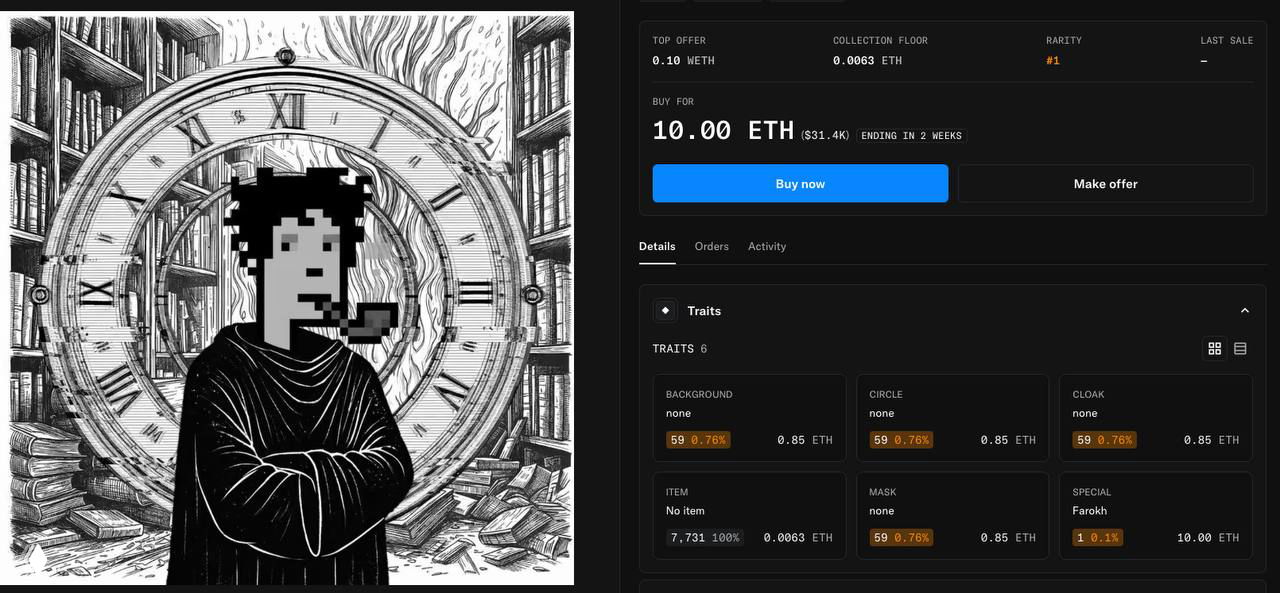Click the Traits diamond icon

tap(665, 311)
